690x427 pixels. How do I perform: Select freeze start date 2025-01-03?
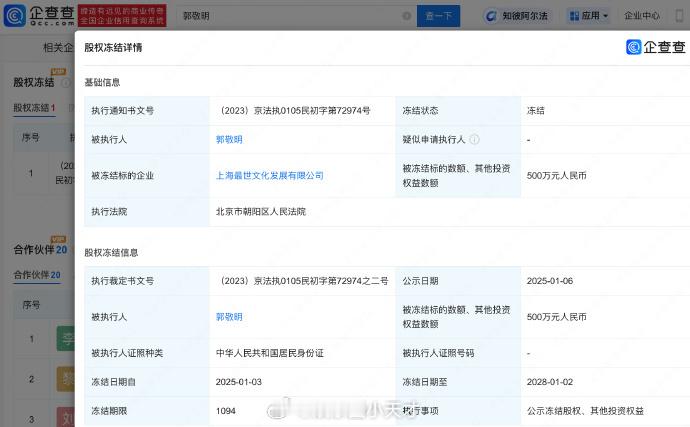(239, 382)
